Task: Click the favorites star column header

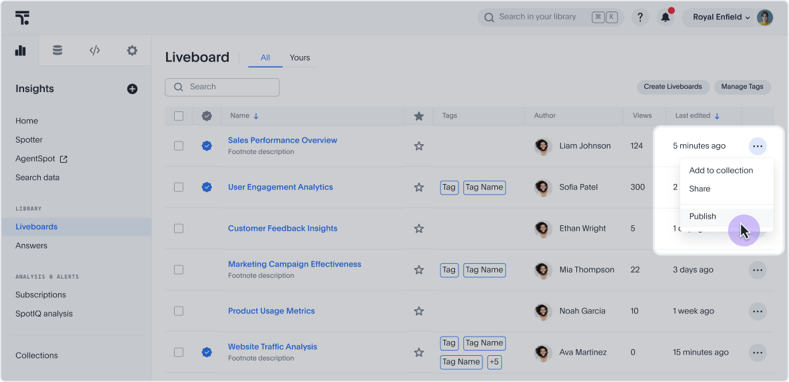Action: point(419,116)
